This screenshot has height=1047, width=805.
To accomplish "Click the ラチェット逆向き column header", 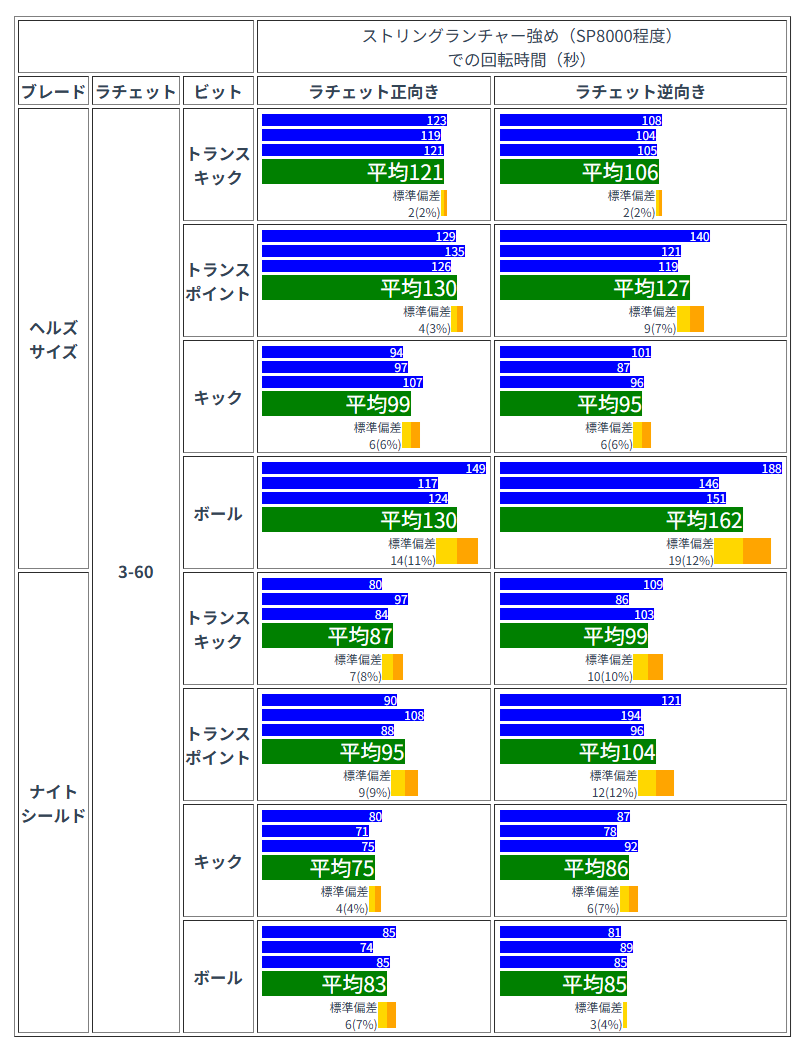I will coord(640,92).
